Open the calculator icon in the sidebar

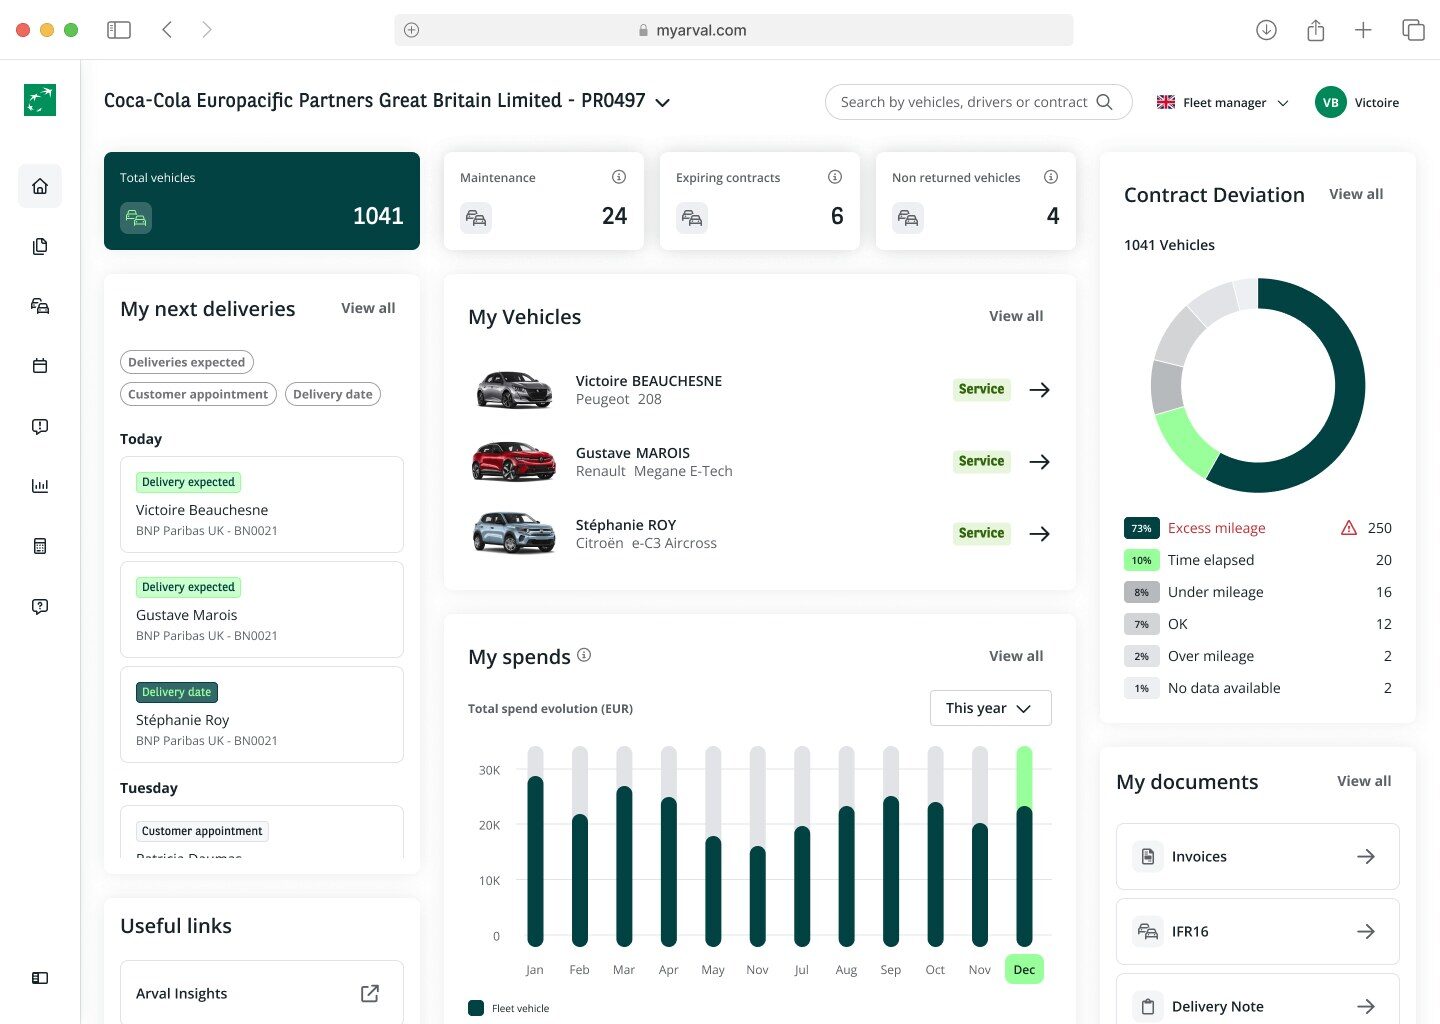pos(40,546)
